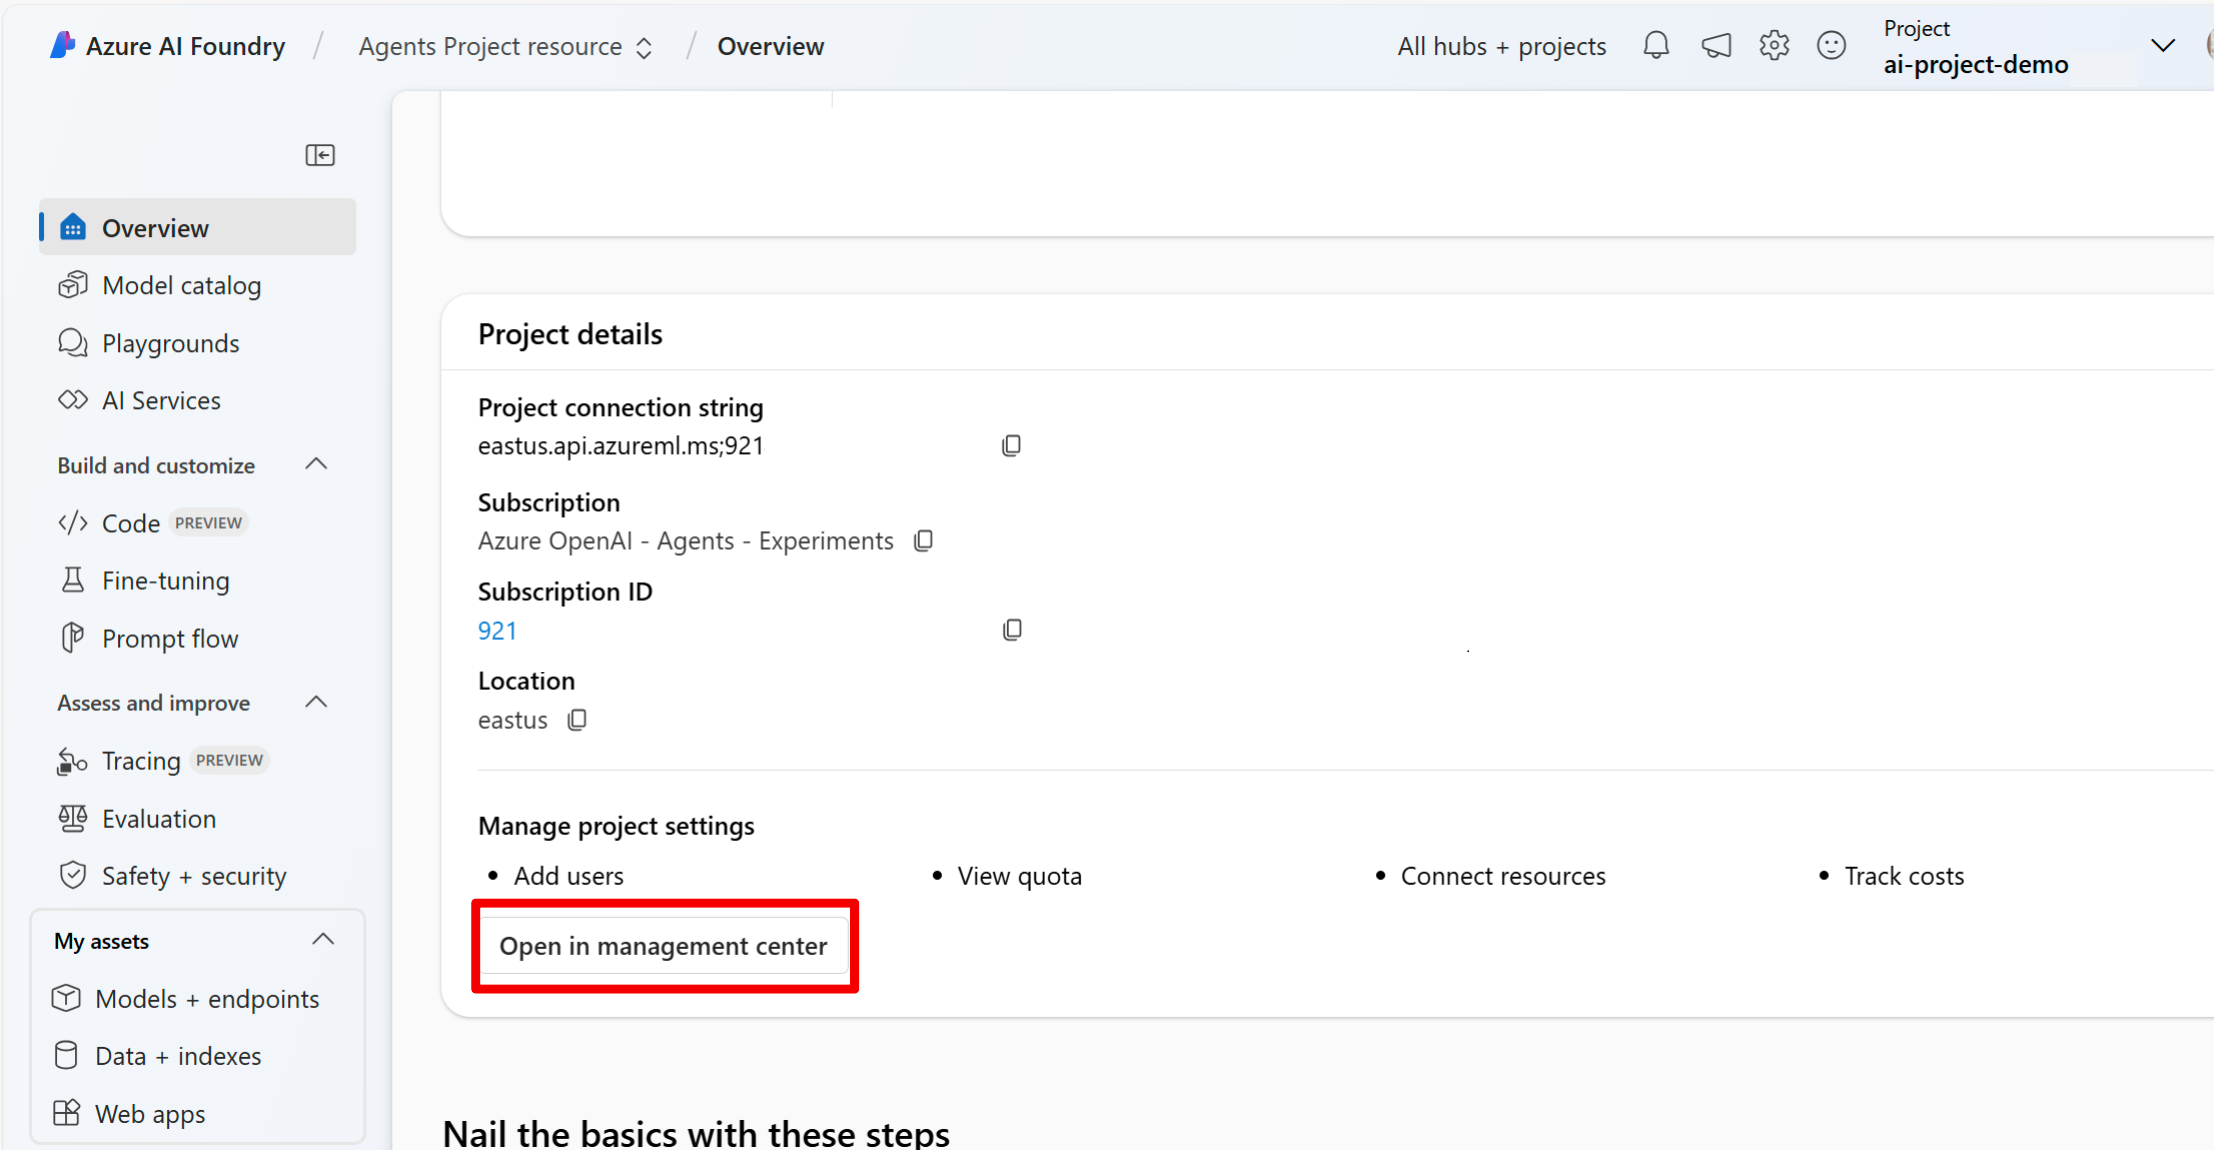Viewport: 2214px width, 1150px height.
Task: Open Safety + security
Action: click(x=193, y=875)
